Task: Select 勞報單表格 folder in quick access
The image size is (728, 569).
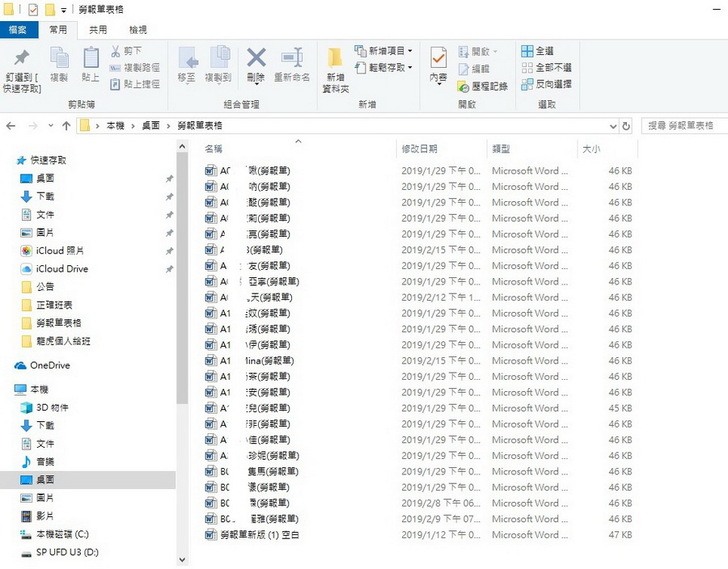Action: tap(51, 323)
